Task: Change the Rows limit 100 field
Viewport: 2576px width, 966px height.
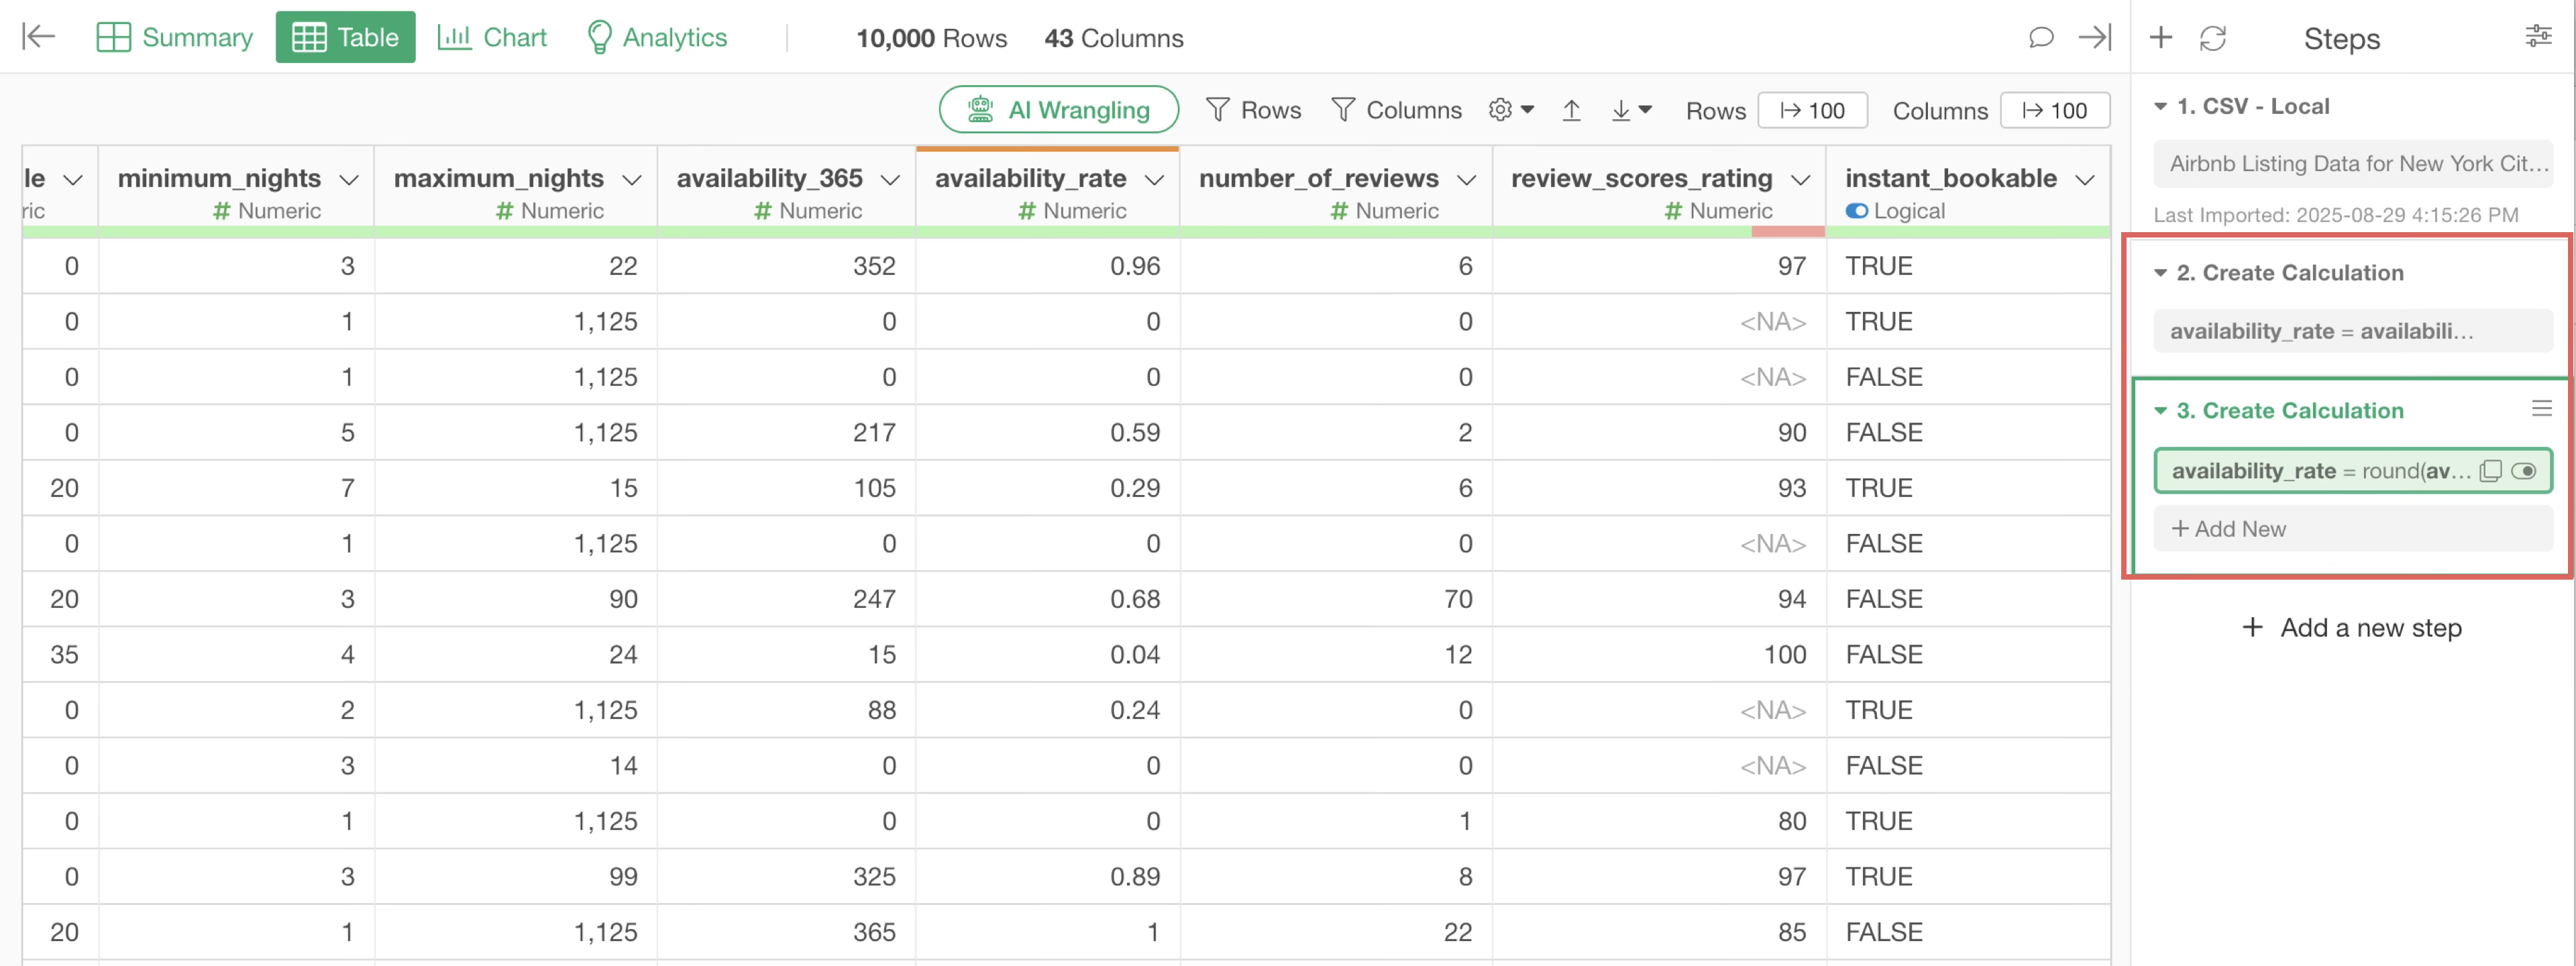Action: (1812, 110)
